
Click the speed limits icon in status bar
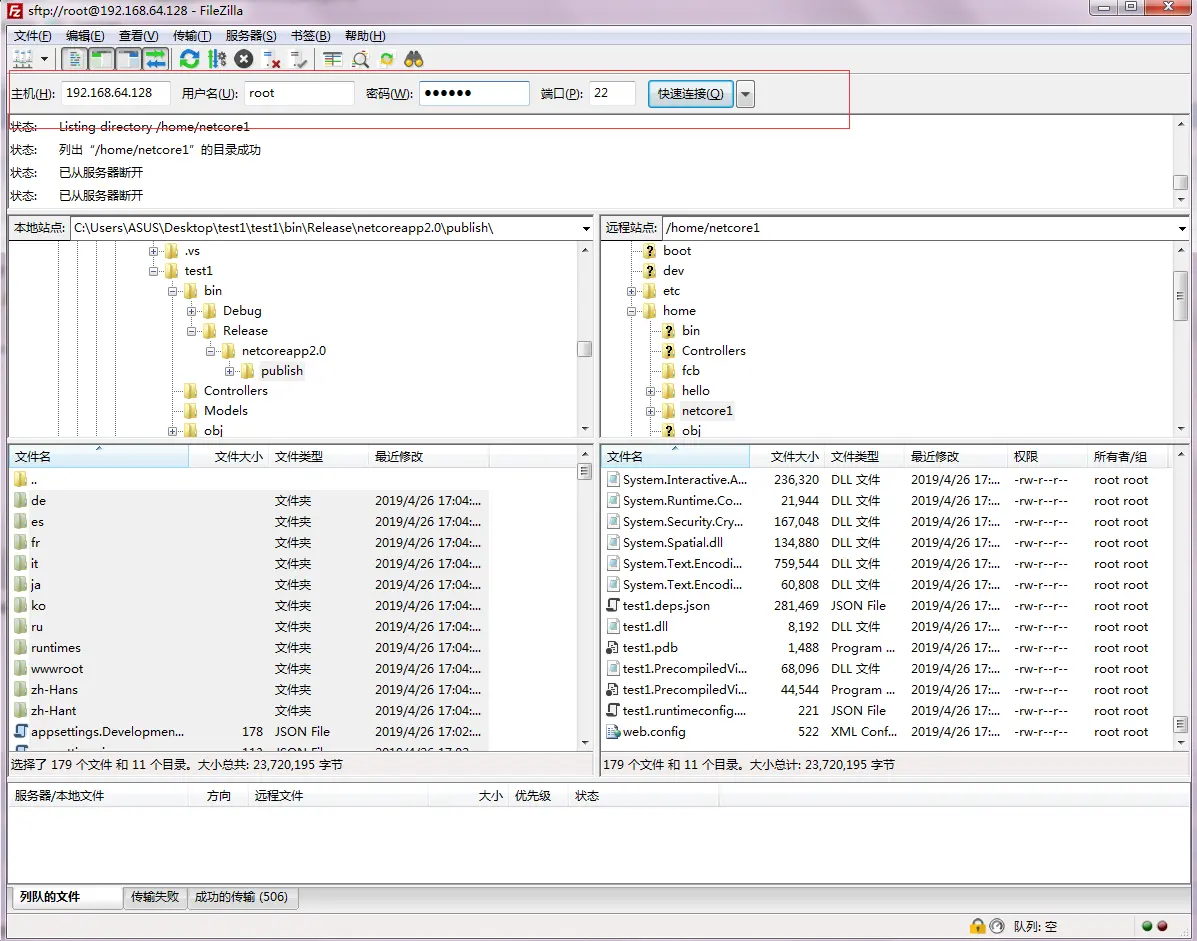pyautogui.click(x=997, y=926)
